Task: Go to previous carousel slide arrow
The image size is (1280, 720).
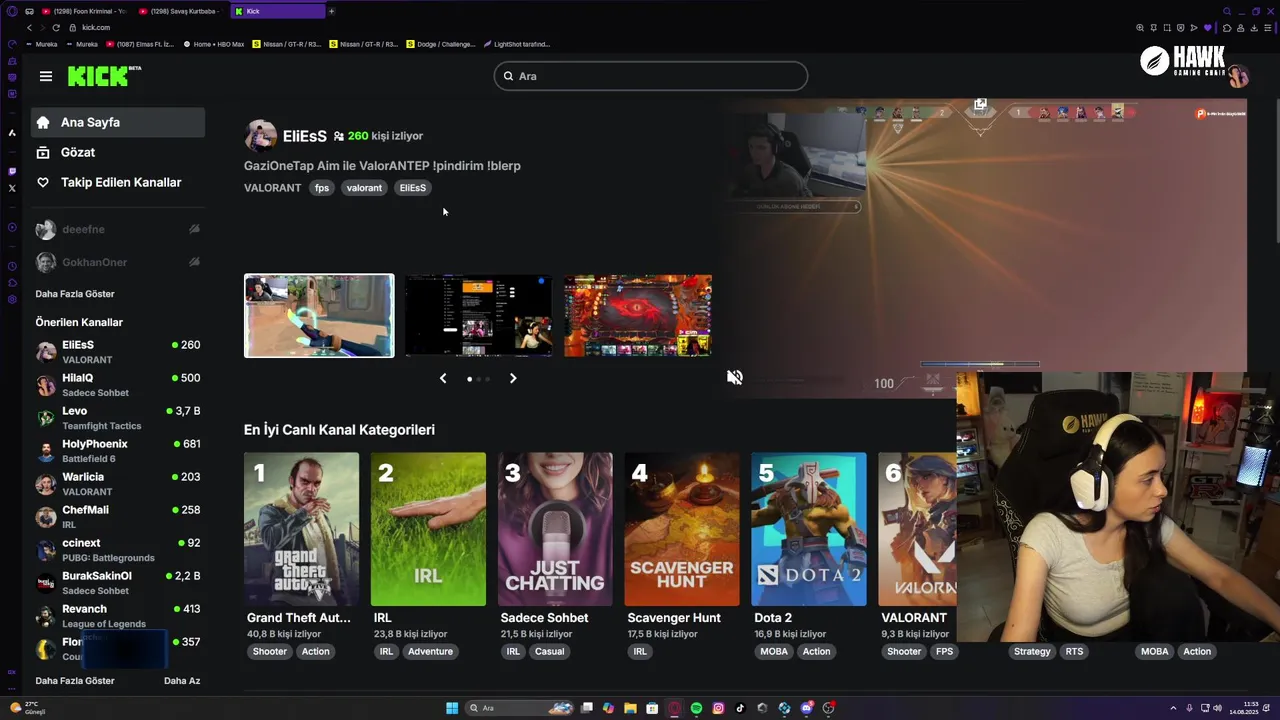Action: tap(443, 378)
